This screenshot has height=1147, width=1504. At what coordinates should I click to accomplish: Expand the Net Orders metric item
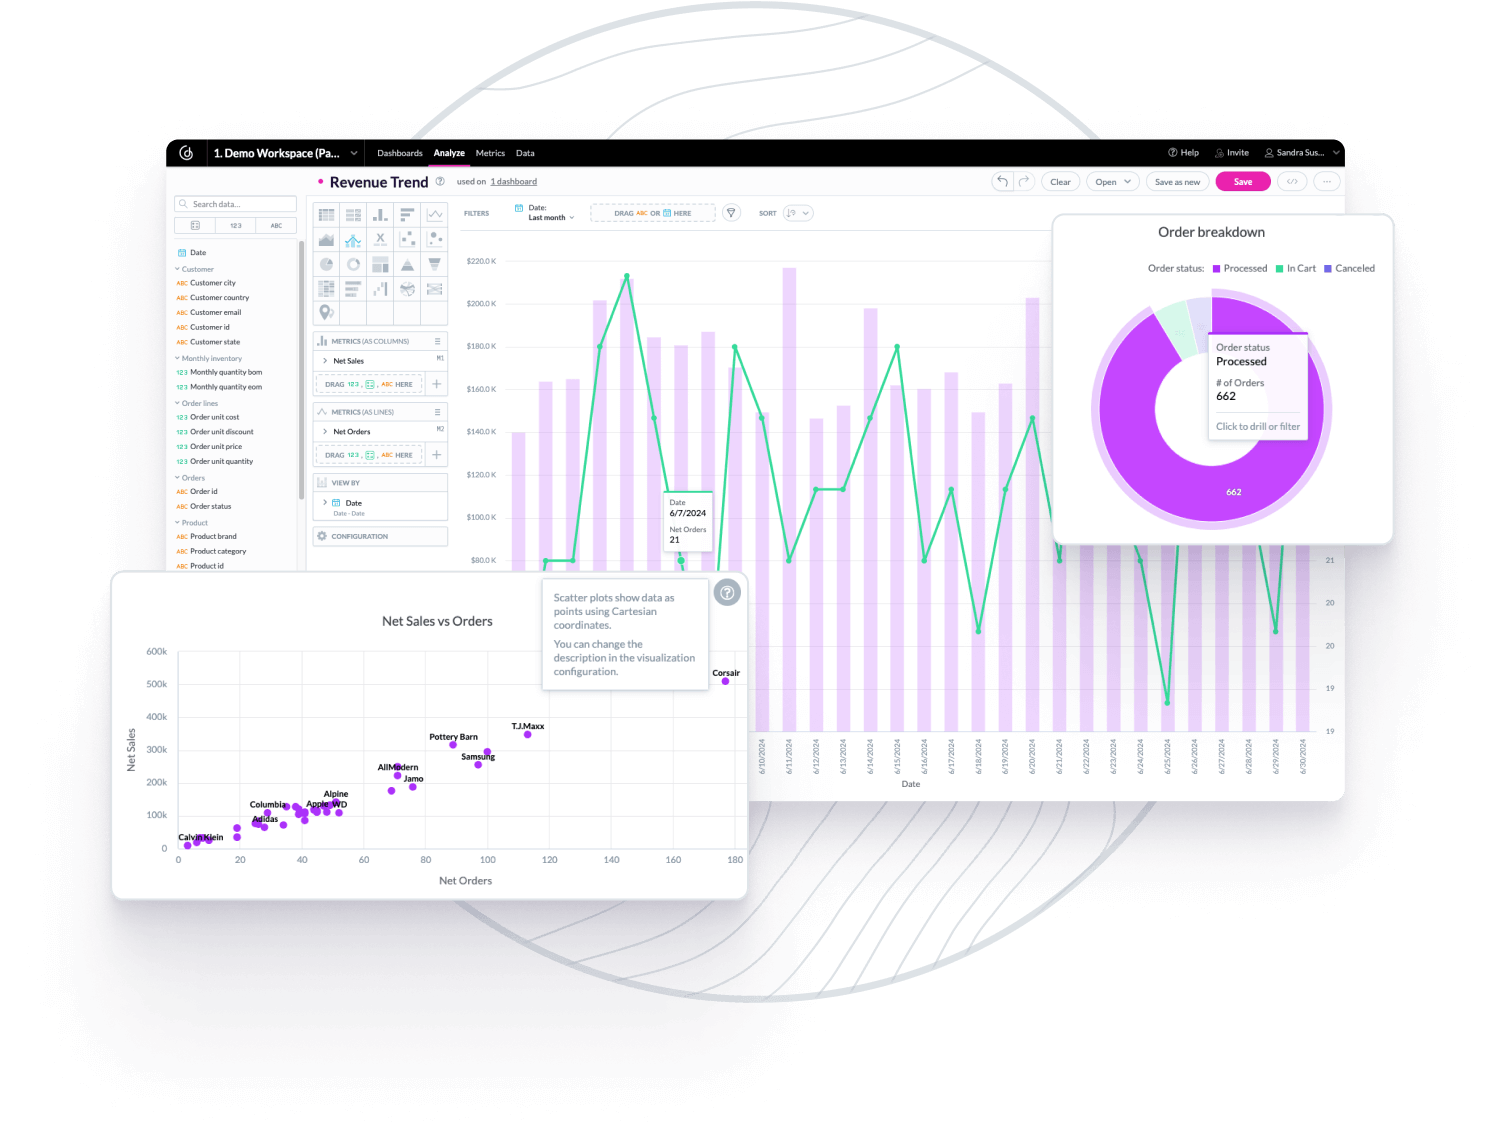pyautogui.click(x=380, y=432)
